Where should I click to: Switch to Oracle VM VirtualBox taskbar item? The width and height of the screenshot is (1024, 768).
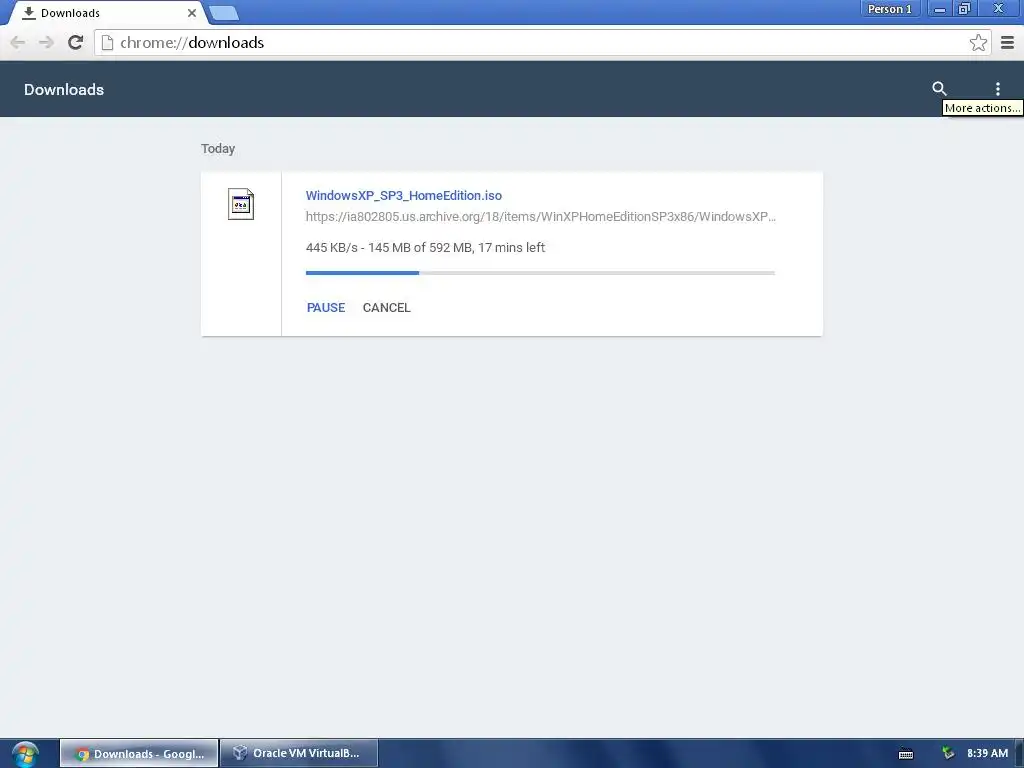coord(299,753)
